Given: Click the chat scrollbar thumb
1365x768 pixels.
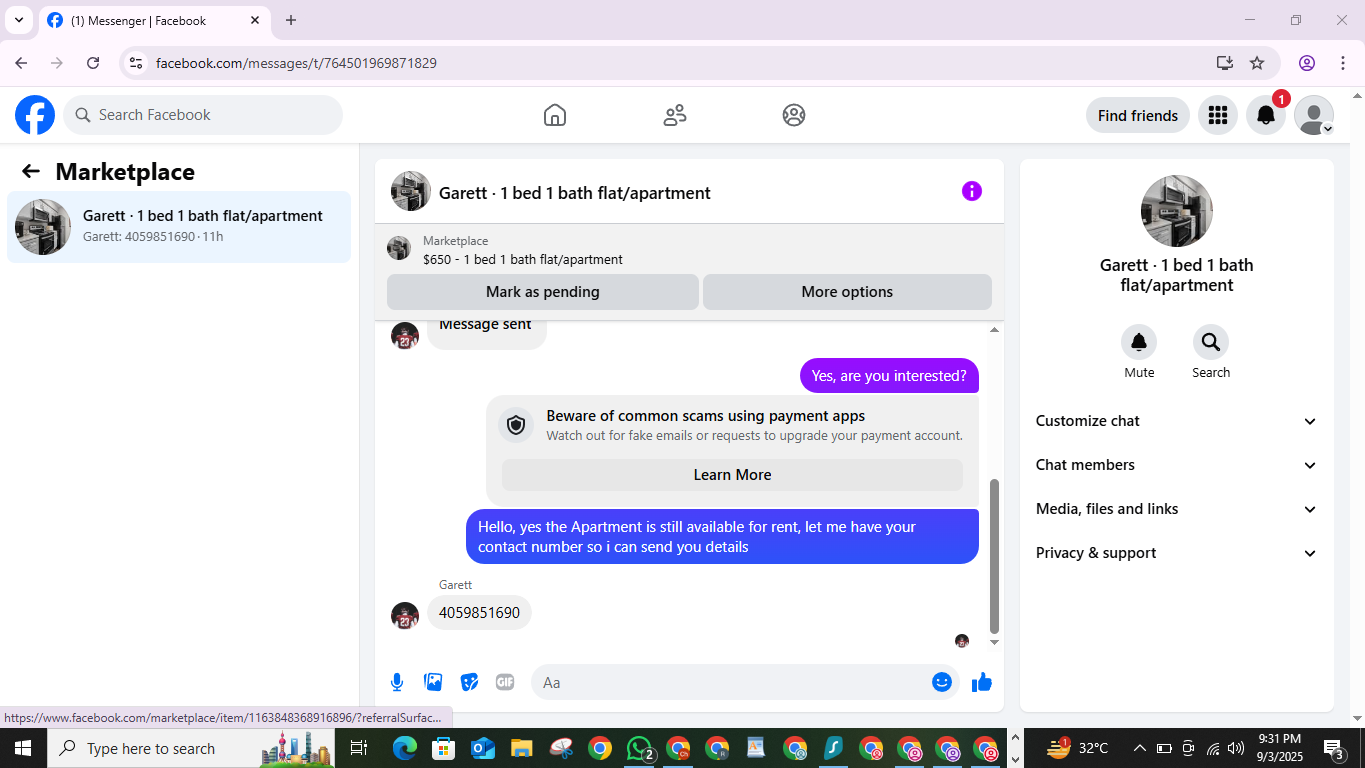Looking at the screenshot, I should point(994,556).
